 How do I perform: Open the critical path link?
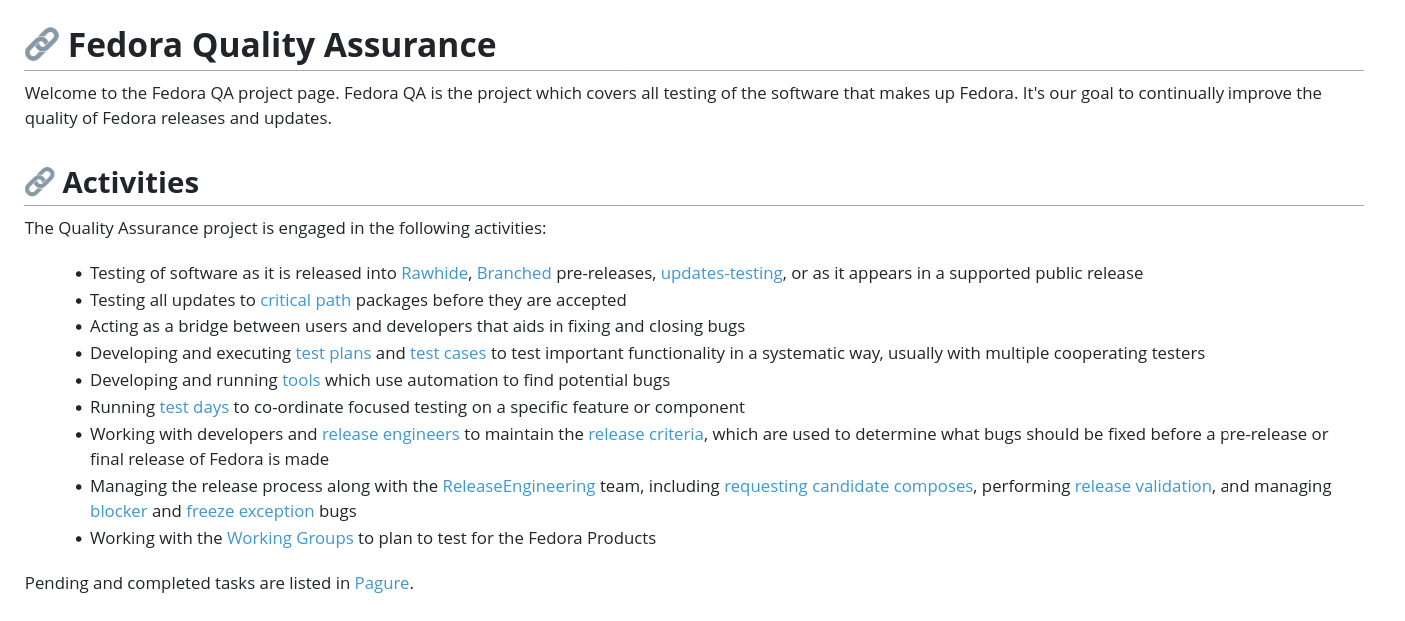point(306,300)
